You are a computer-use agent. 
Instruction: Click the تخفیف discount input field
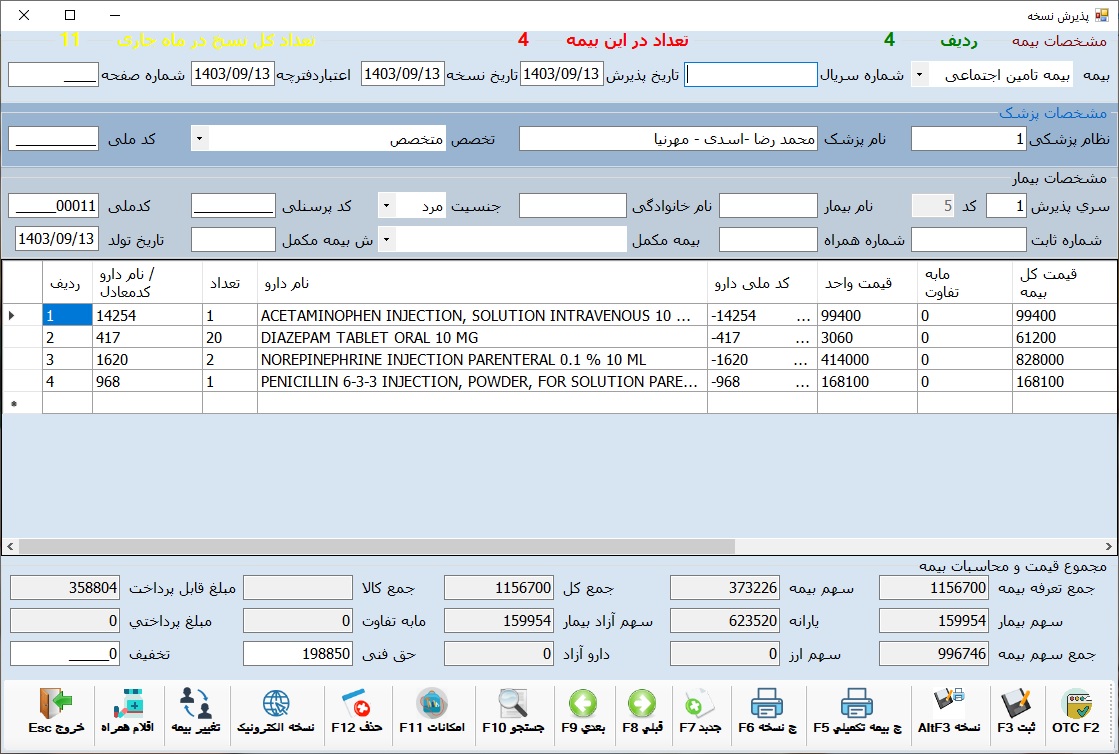click(54, 654)
